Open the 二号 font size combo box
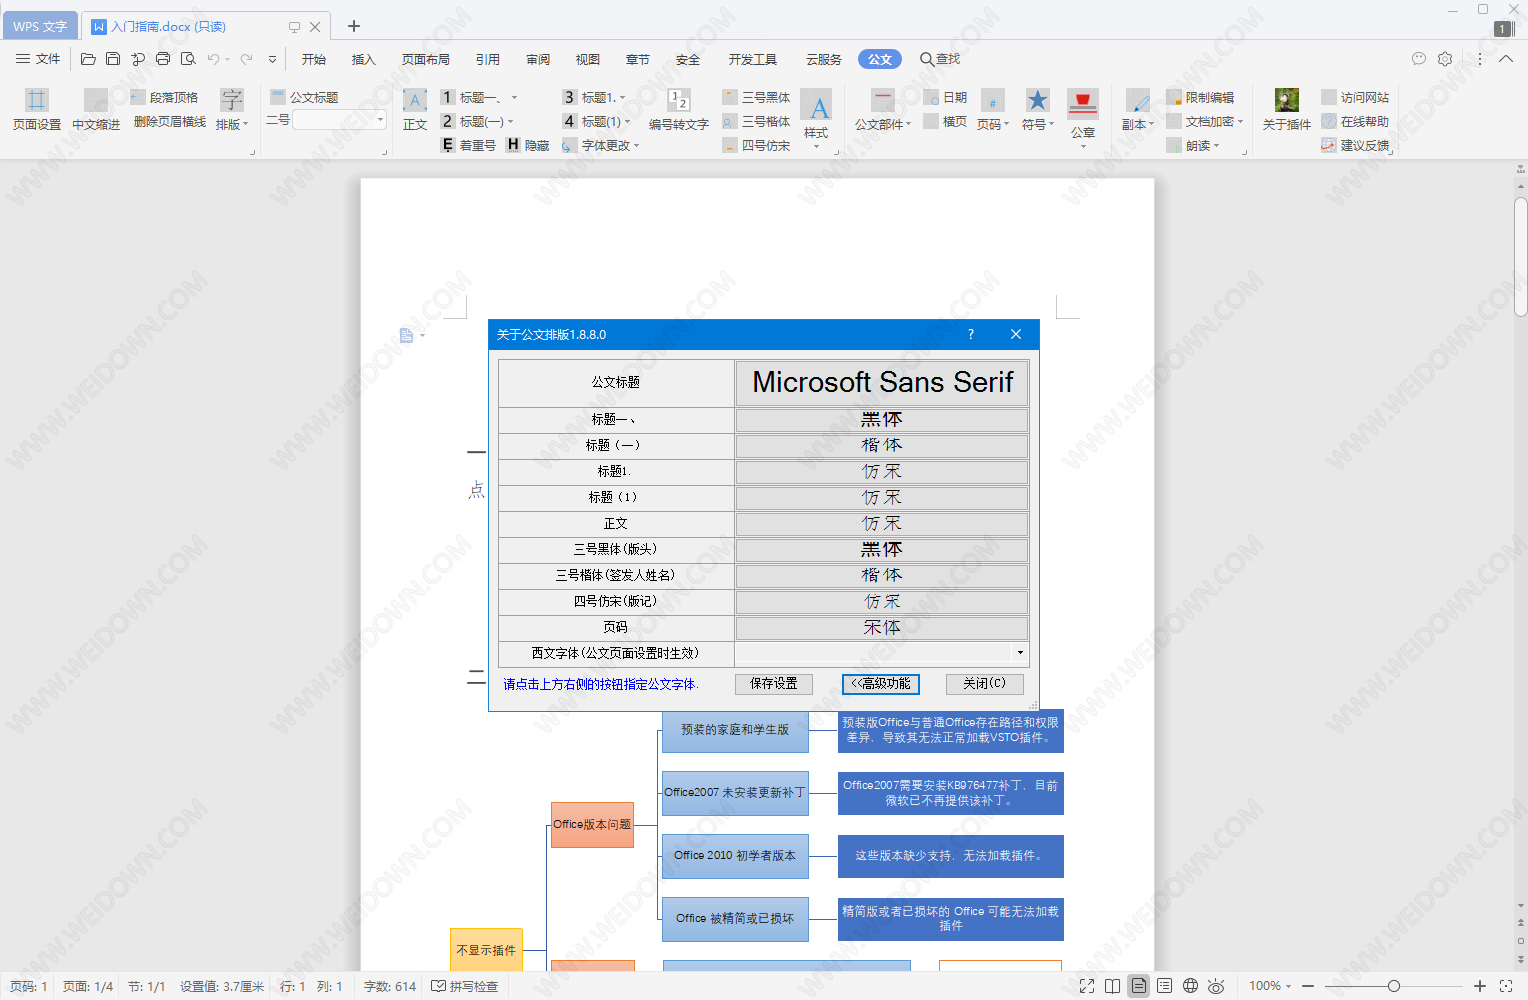 (x=339, y=120)
